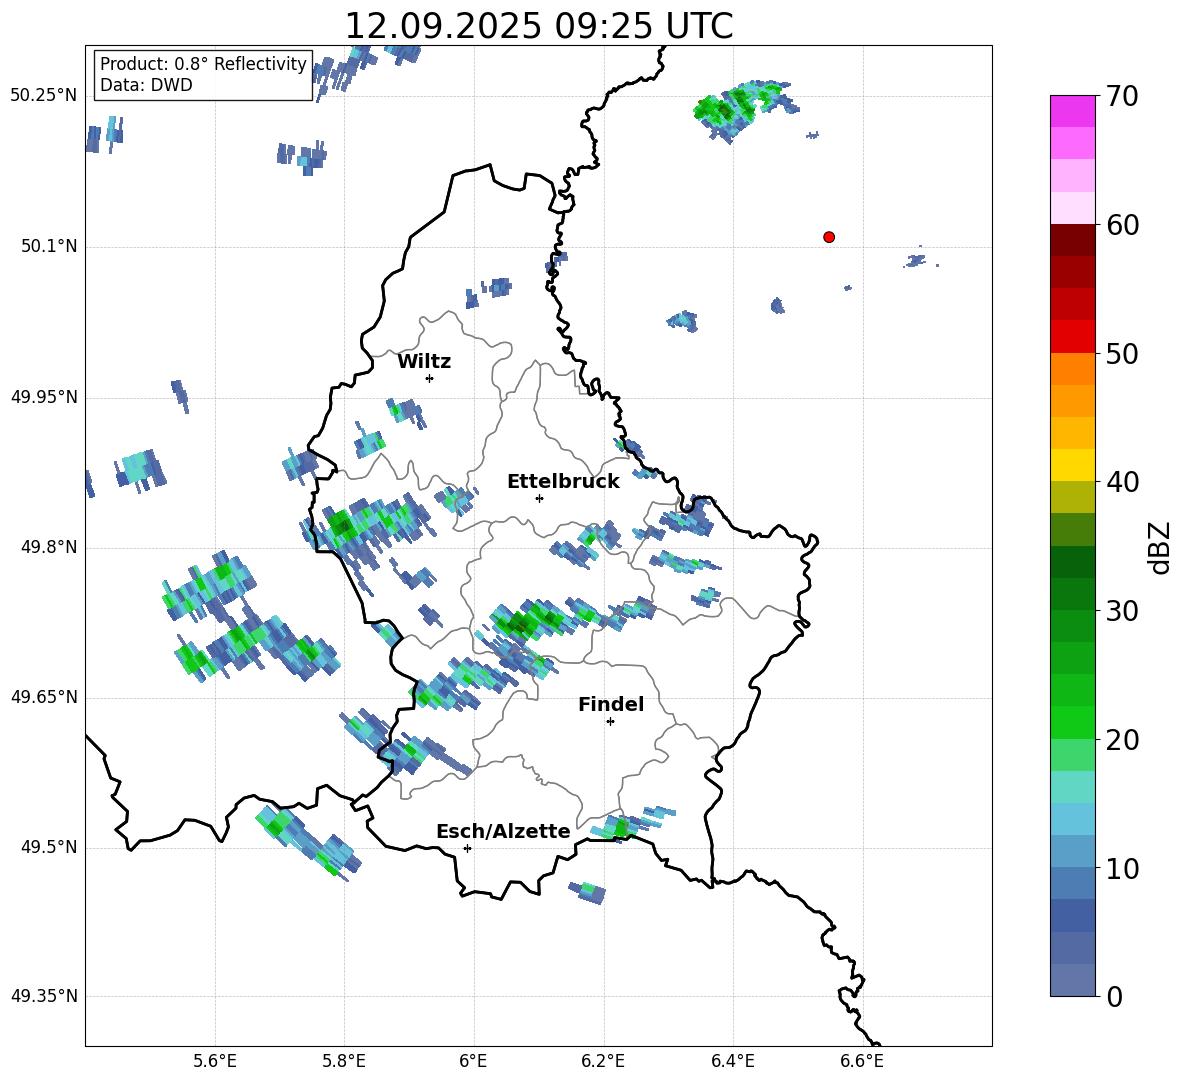Screen dimensions: 1184x1081
Task: Click the cross marker below Wiltz
Action: (x=429, y=378)
